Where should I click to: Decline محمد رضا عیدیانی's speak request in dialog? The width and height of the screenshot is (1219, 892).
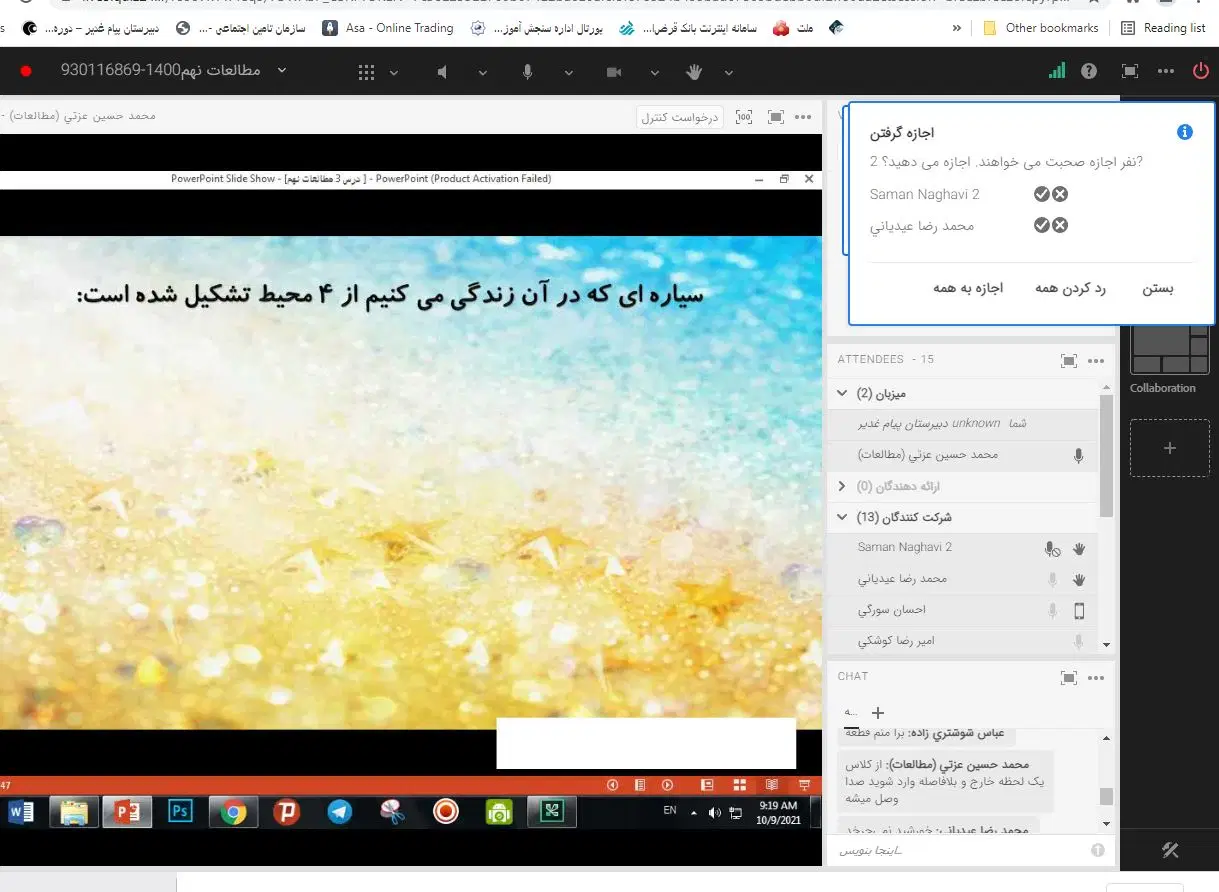point(1060,225)
